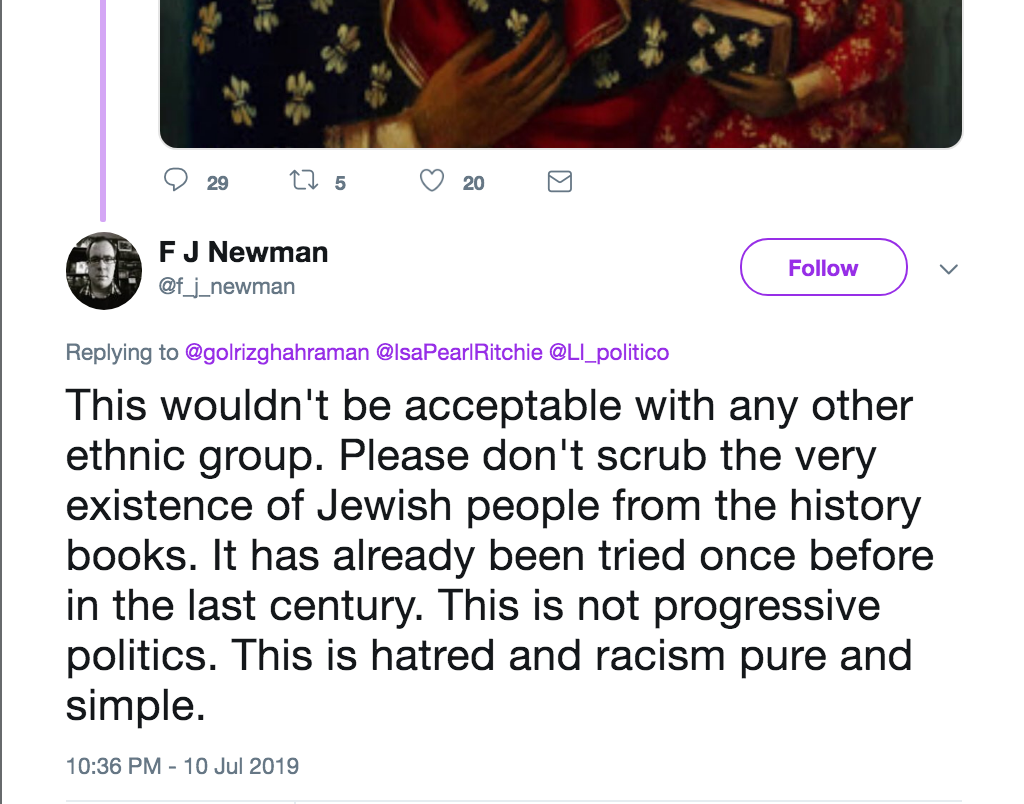Open the embedded painting image above
This screenshot has width=1024, height=804.
[x=560, y=70]
